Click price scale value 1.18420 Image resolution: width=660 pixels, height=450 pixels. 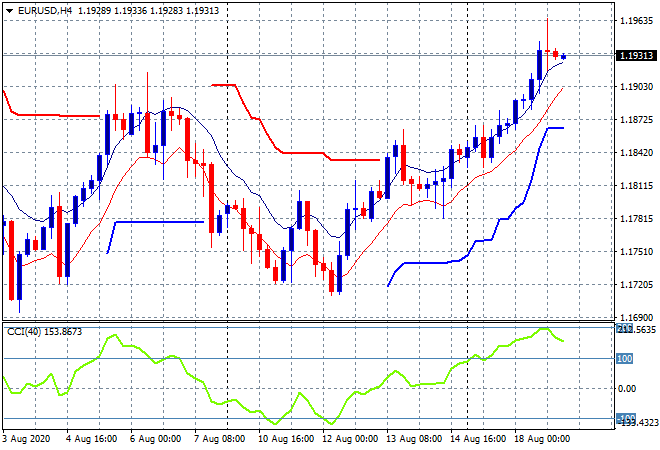point(636,152)
